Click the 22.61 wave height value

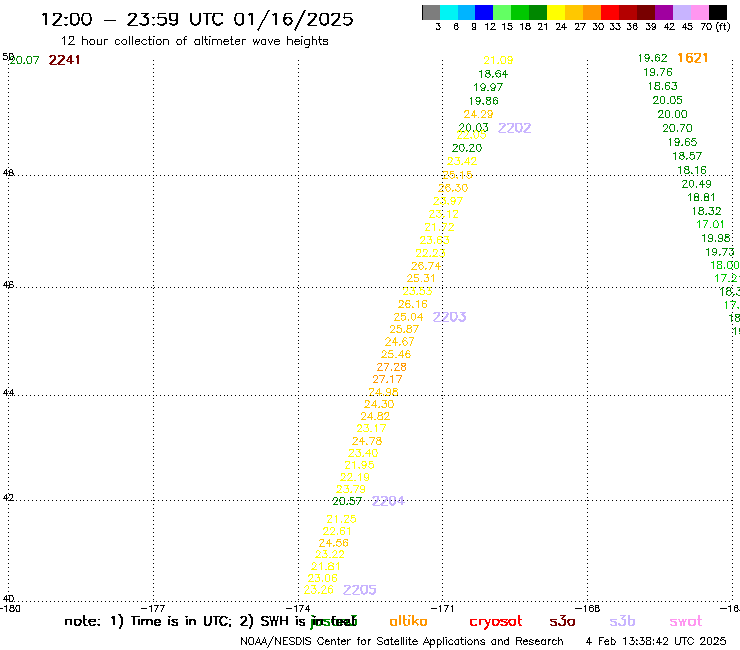pos(337,531)
